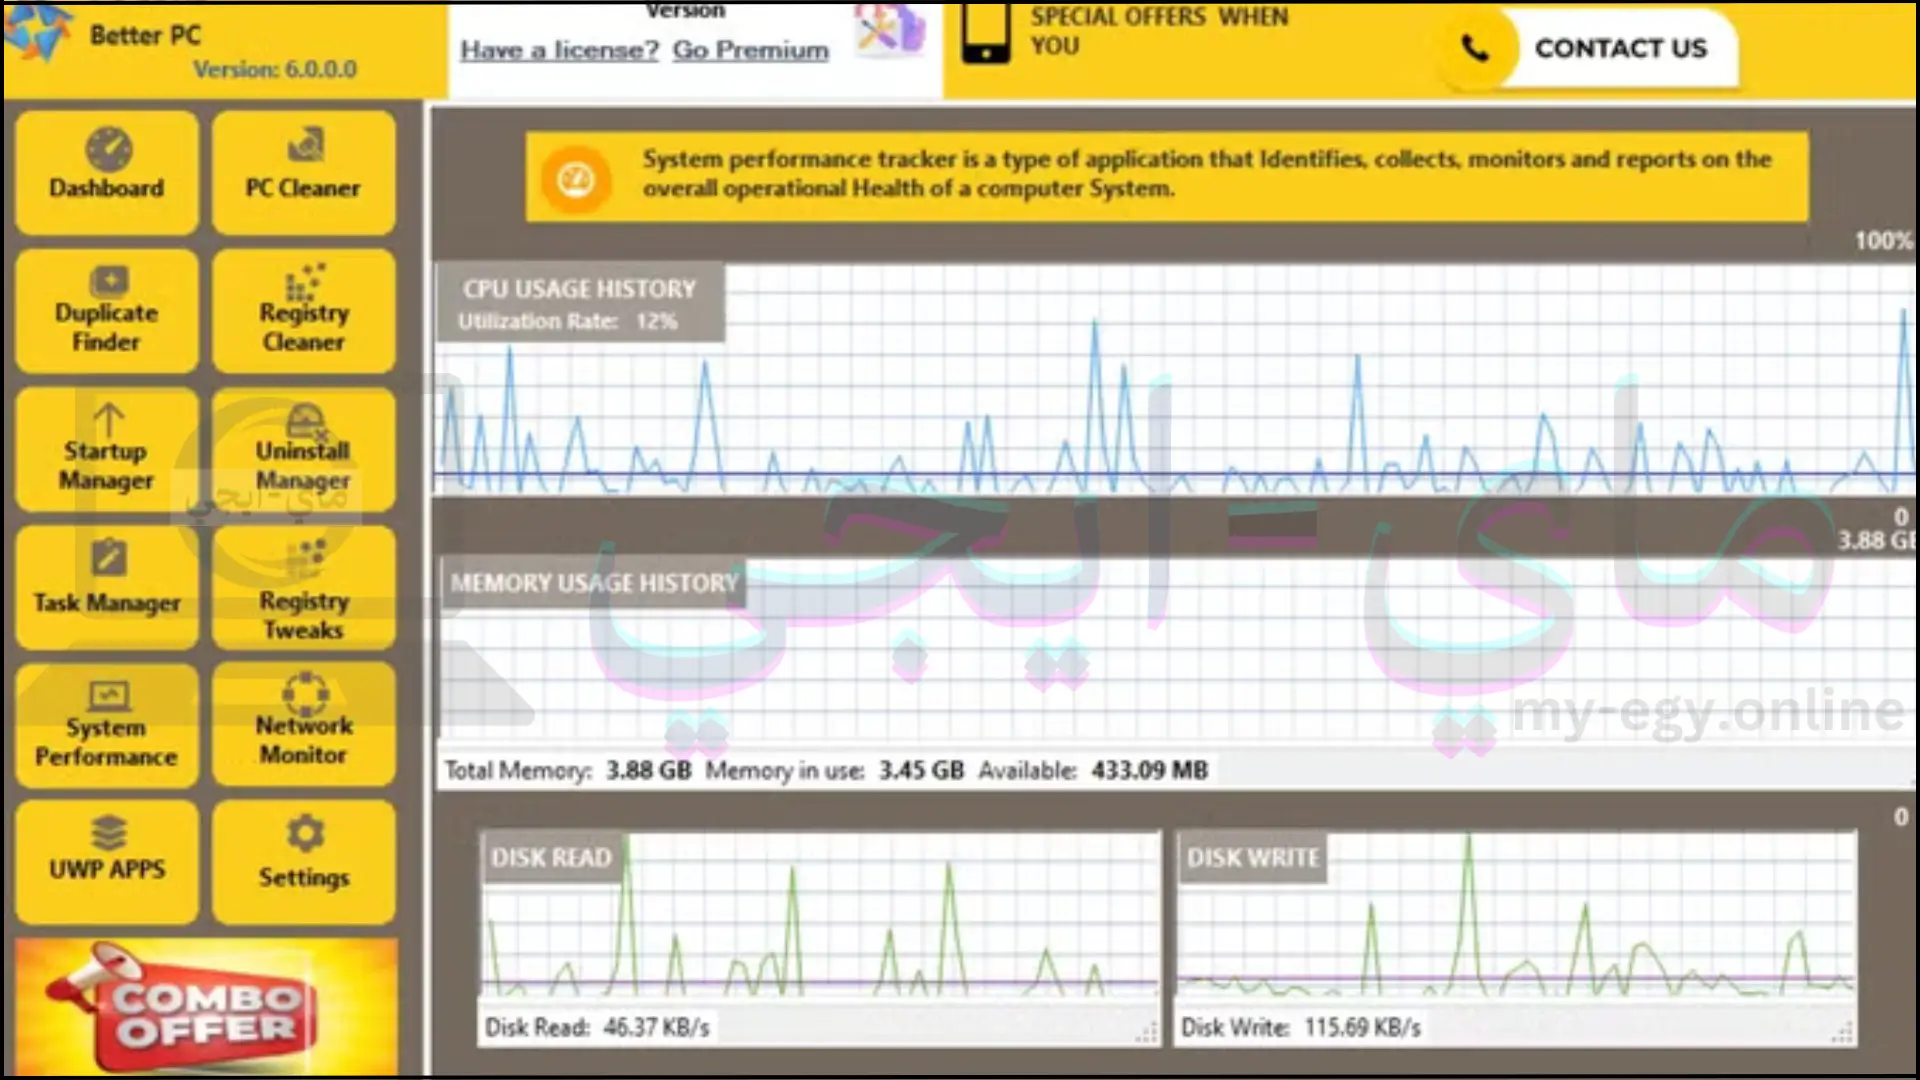The image size is (1920, 1080).
Task: Click the DISK READ label
Action: tap(551, 858)
